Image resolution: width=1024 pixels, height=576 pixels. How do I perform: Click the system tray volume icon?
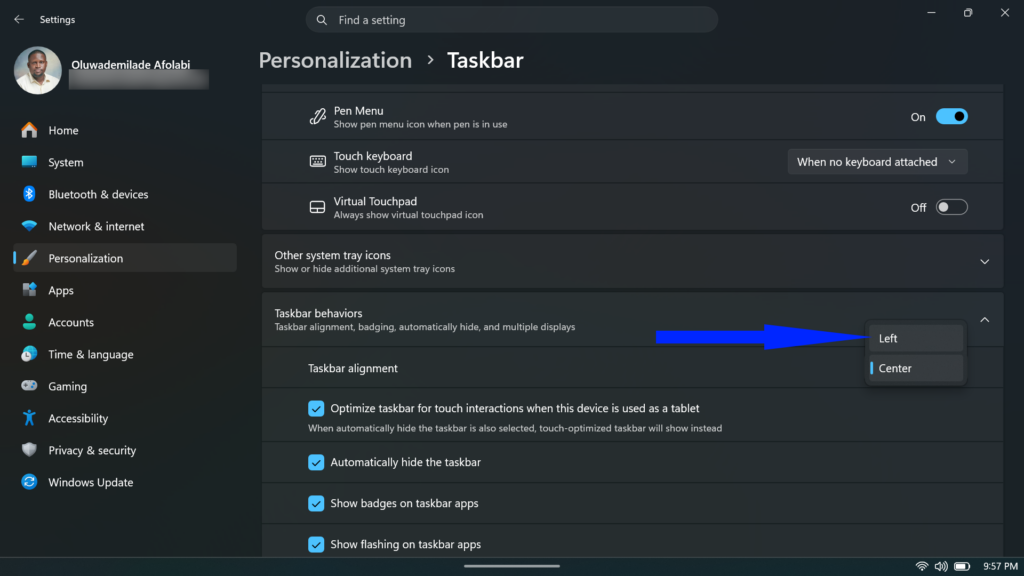click(x=941, y=566)
